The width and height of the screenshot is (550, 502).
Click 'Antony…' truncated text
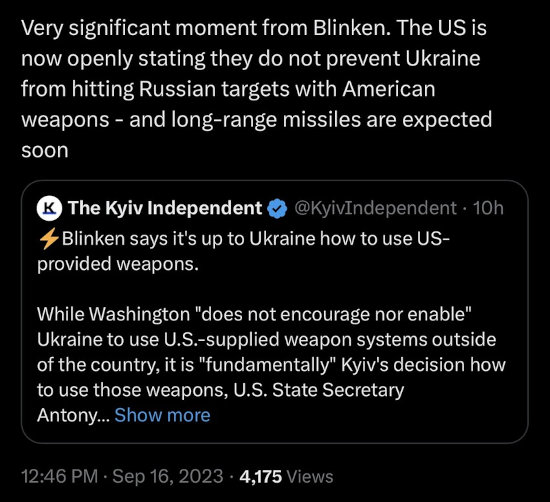[73, 415]
